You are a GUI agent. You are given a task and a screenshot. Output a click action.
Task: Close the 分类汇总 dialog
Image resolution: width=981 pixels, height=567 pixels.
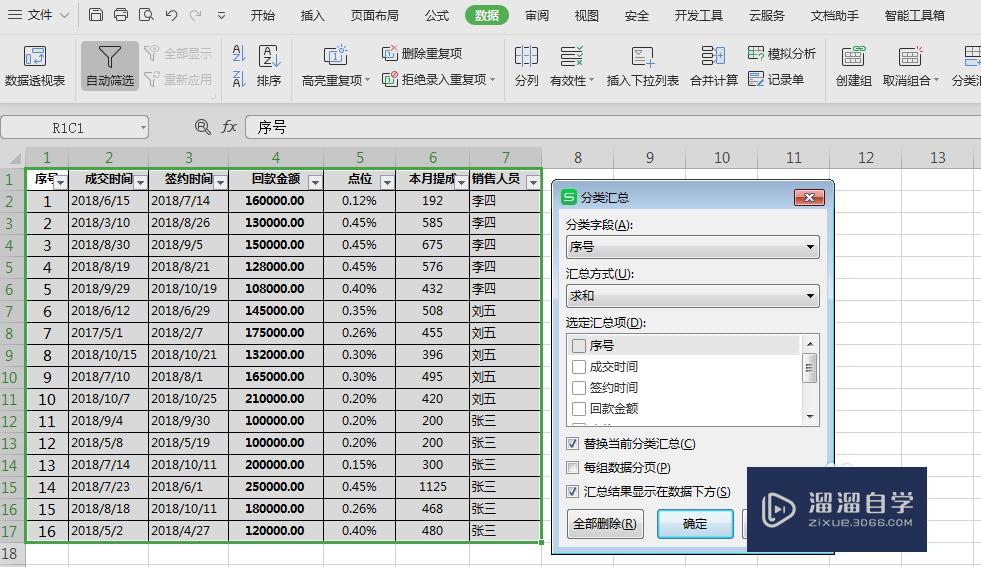[x=809, y=198]
